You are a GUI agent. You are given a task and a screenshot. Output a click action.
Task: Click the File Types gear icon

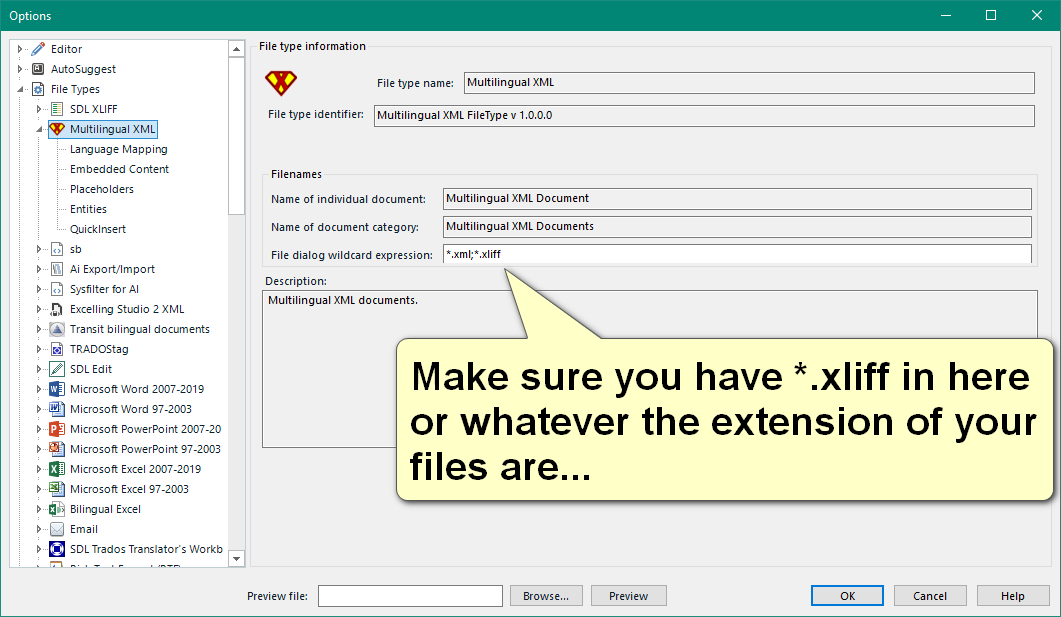pyautogui.click(x=39, y=89)
